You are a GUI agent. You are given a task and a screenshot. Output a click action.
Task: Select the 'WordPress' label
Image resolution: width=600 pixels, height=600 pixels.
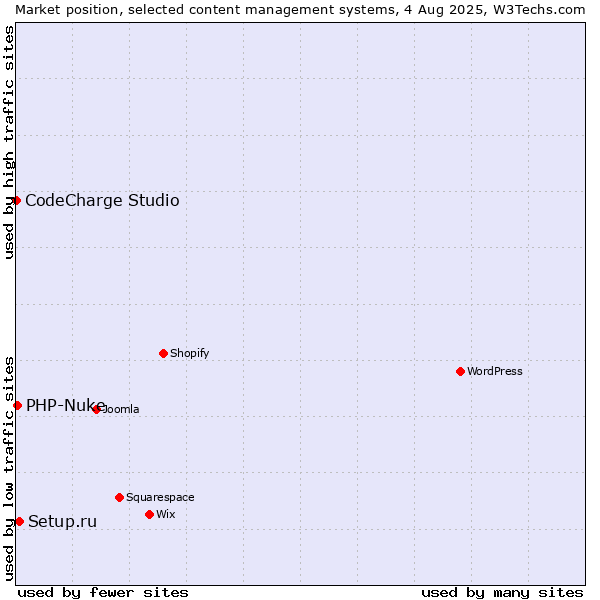click(494, 371)
